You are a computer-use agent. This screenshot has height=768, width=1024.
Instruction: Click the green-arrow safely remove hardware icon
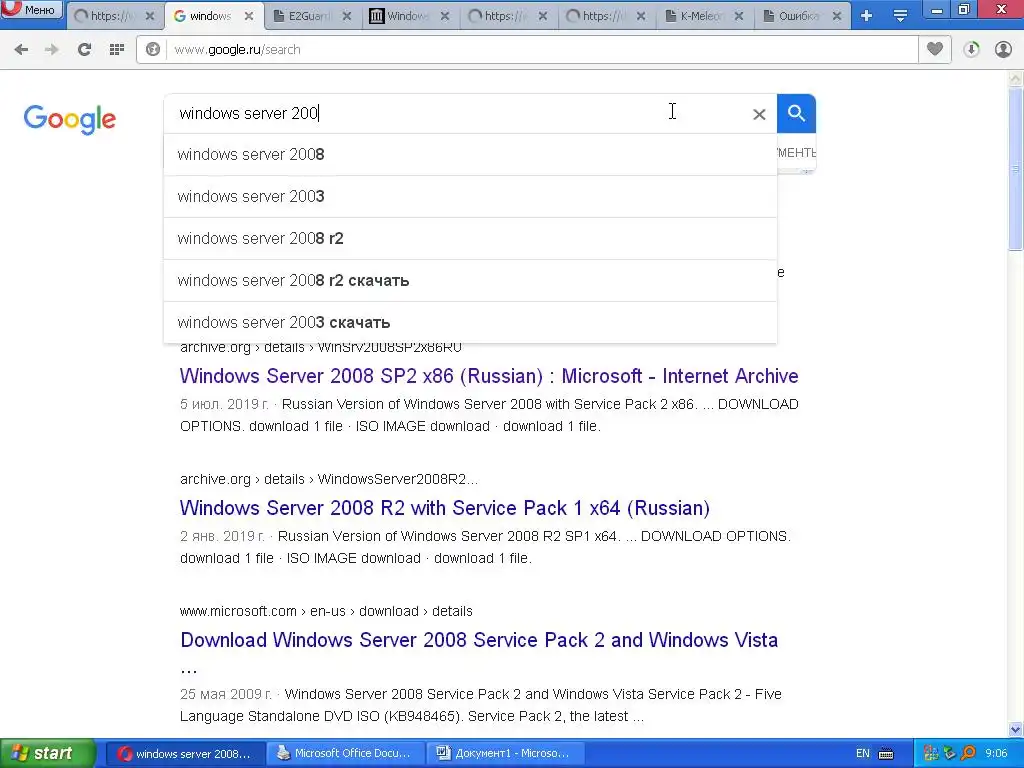click(950, 754)
